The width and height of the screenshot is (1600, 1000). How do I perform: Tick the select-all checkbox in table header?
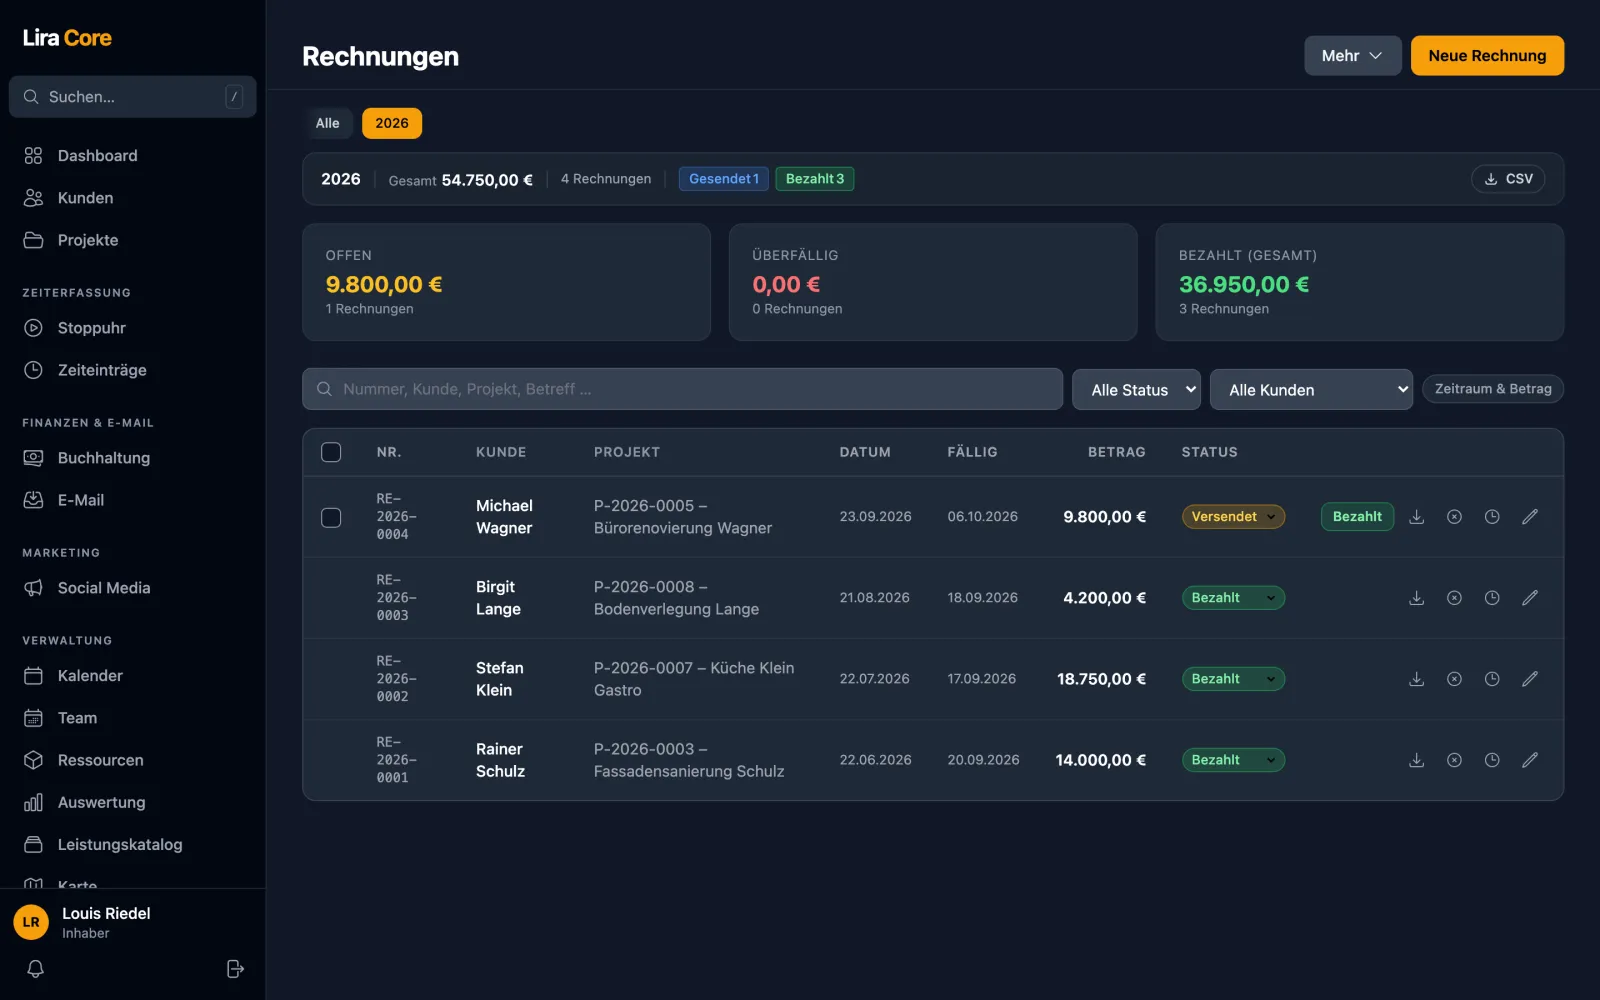pyautogui.click(x=331, y=452)
